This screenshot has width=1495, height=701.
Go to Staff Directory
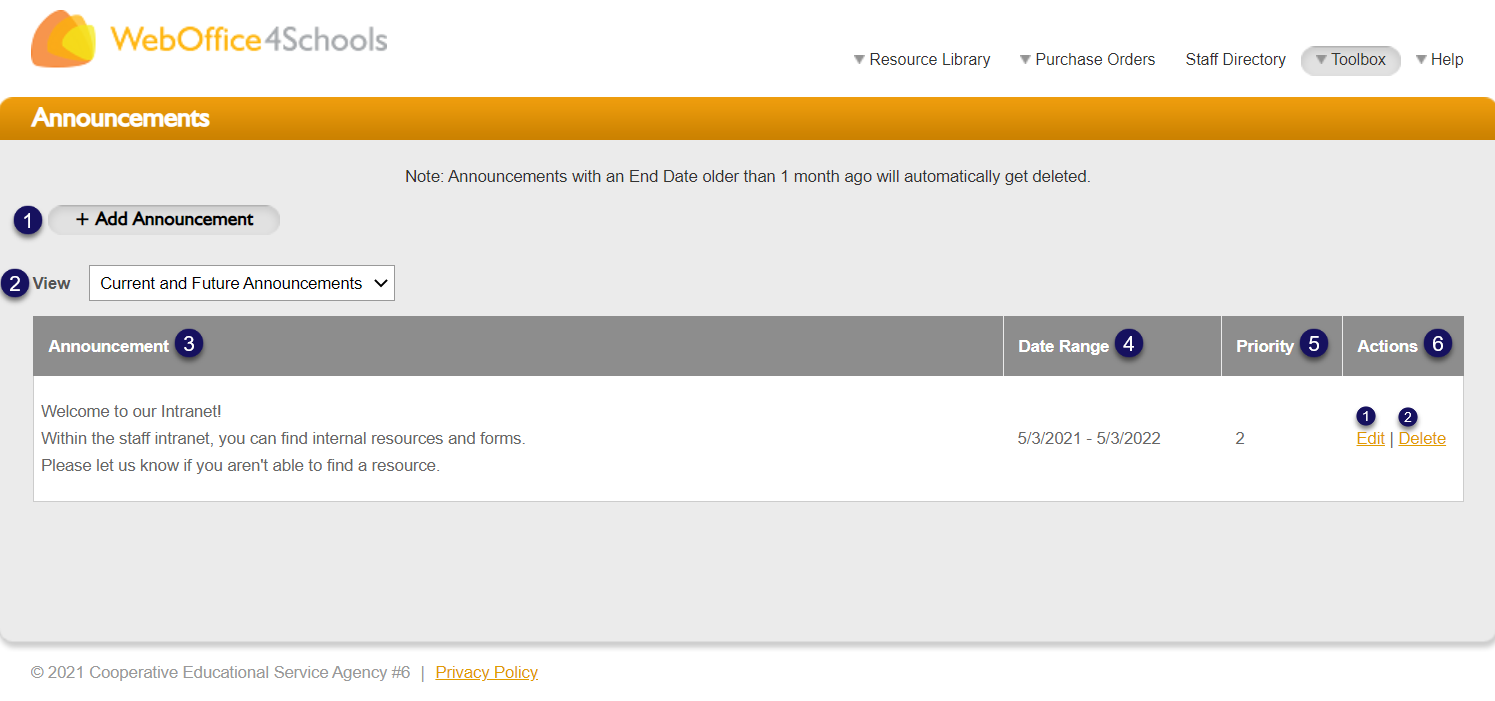click(x=1236, y=60)
